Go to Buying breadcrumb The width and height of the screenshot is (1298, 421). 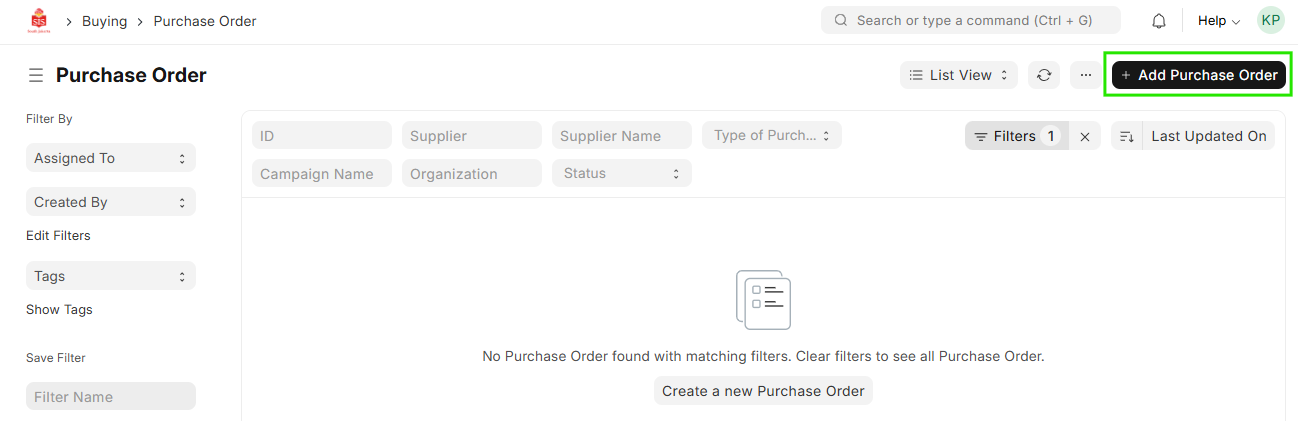104,21
